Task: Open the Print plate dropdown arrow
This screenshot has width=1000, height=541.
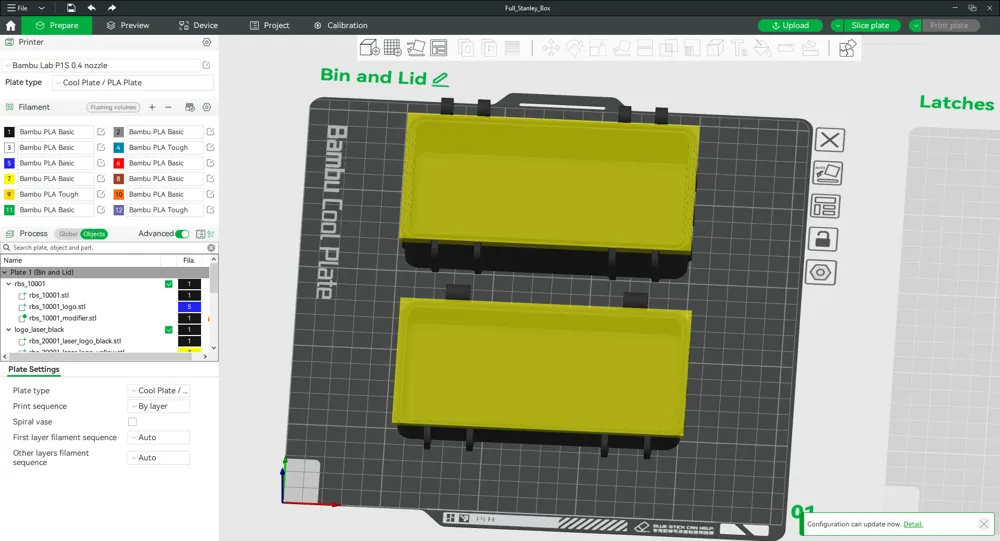Action: (x=916, y=26)
